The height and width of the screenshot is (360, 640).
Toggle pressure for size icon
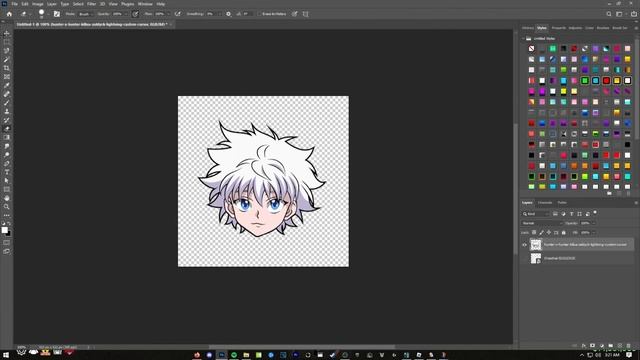(294, 14)
